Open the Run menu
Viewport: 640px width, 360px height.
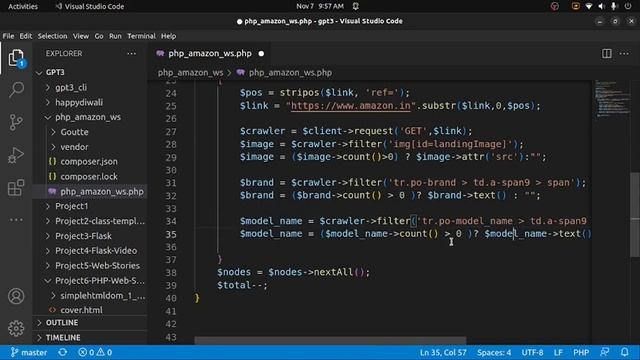[115, 36]
